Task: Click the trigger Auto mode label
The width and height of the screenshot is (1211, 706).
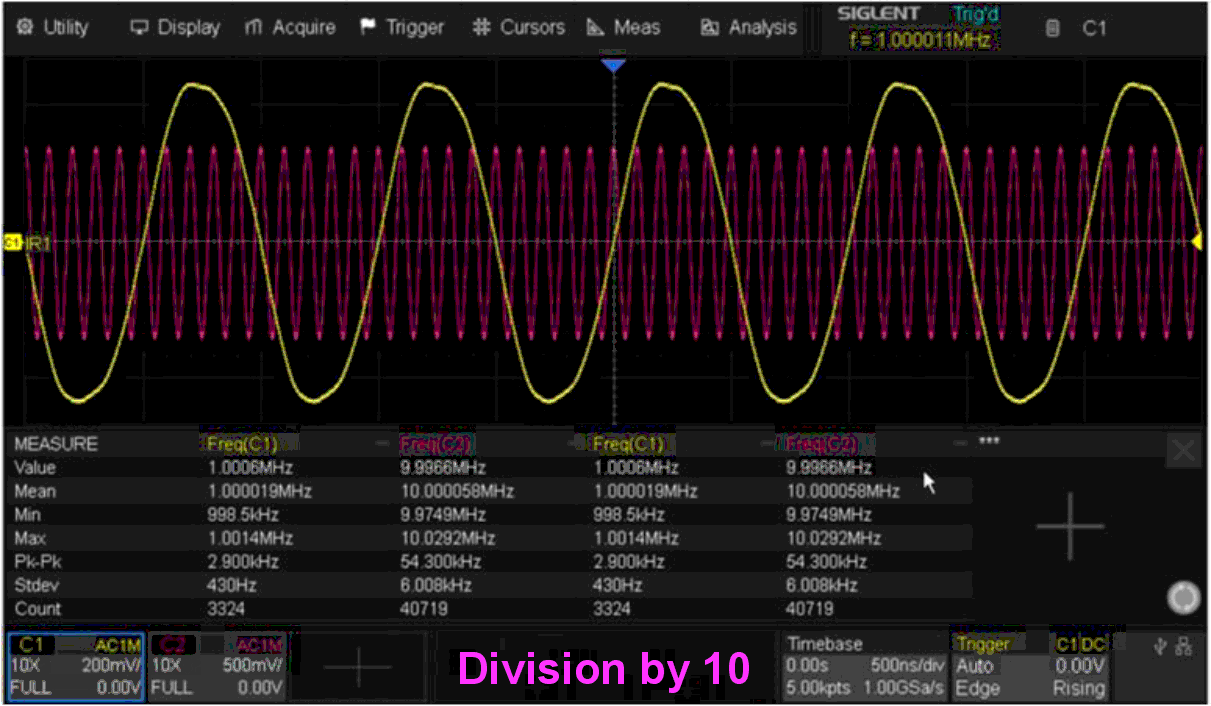Action: coord(975,666)
